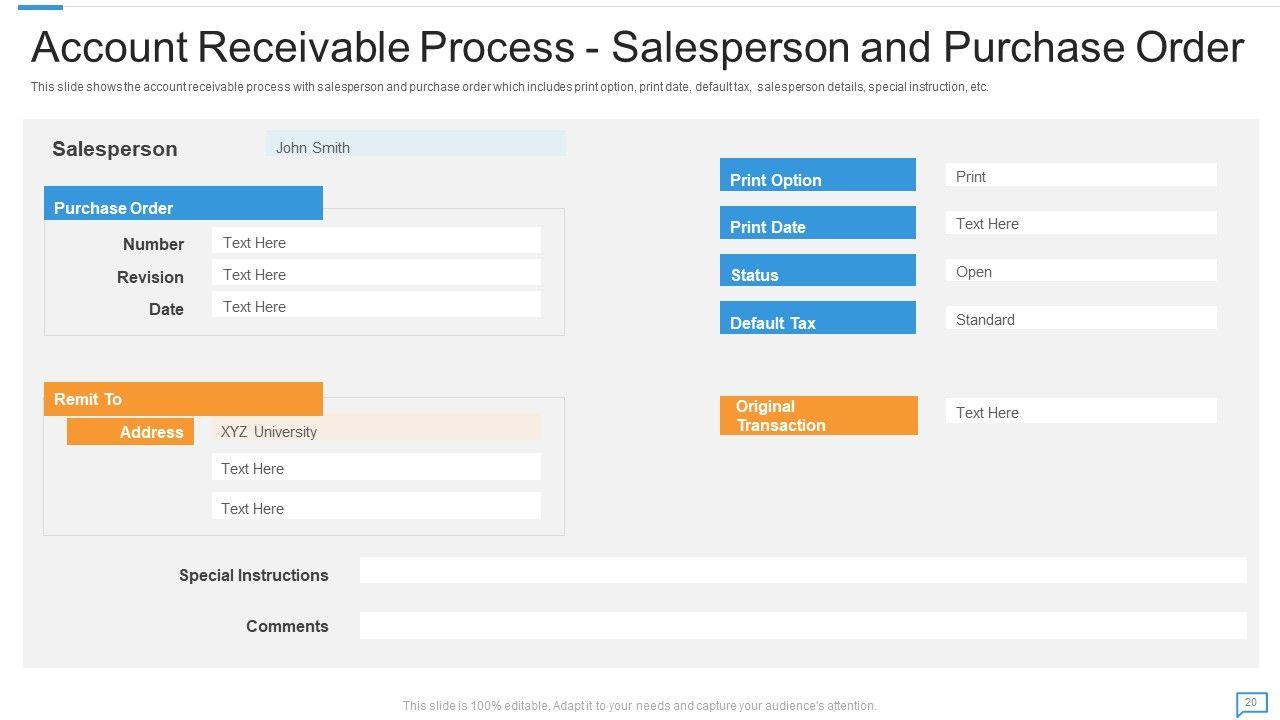Click the Print Option blue label
Image resolution: width=1280 pixels, height=720 pixels.
click(817, 175)
